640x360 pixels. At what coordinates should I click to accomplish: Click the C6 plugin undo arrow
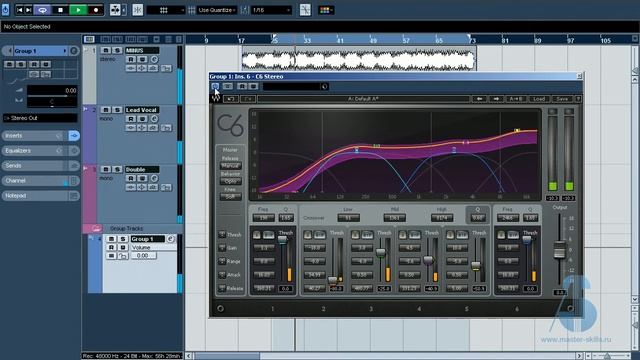coord(231,99)
